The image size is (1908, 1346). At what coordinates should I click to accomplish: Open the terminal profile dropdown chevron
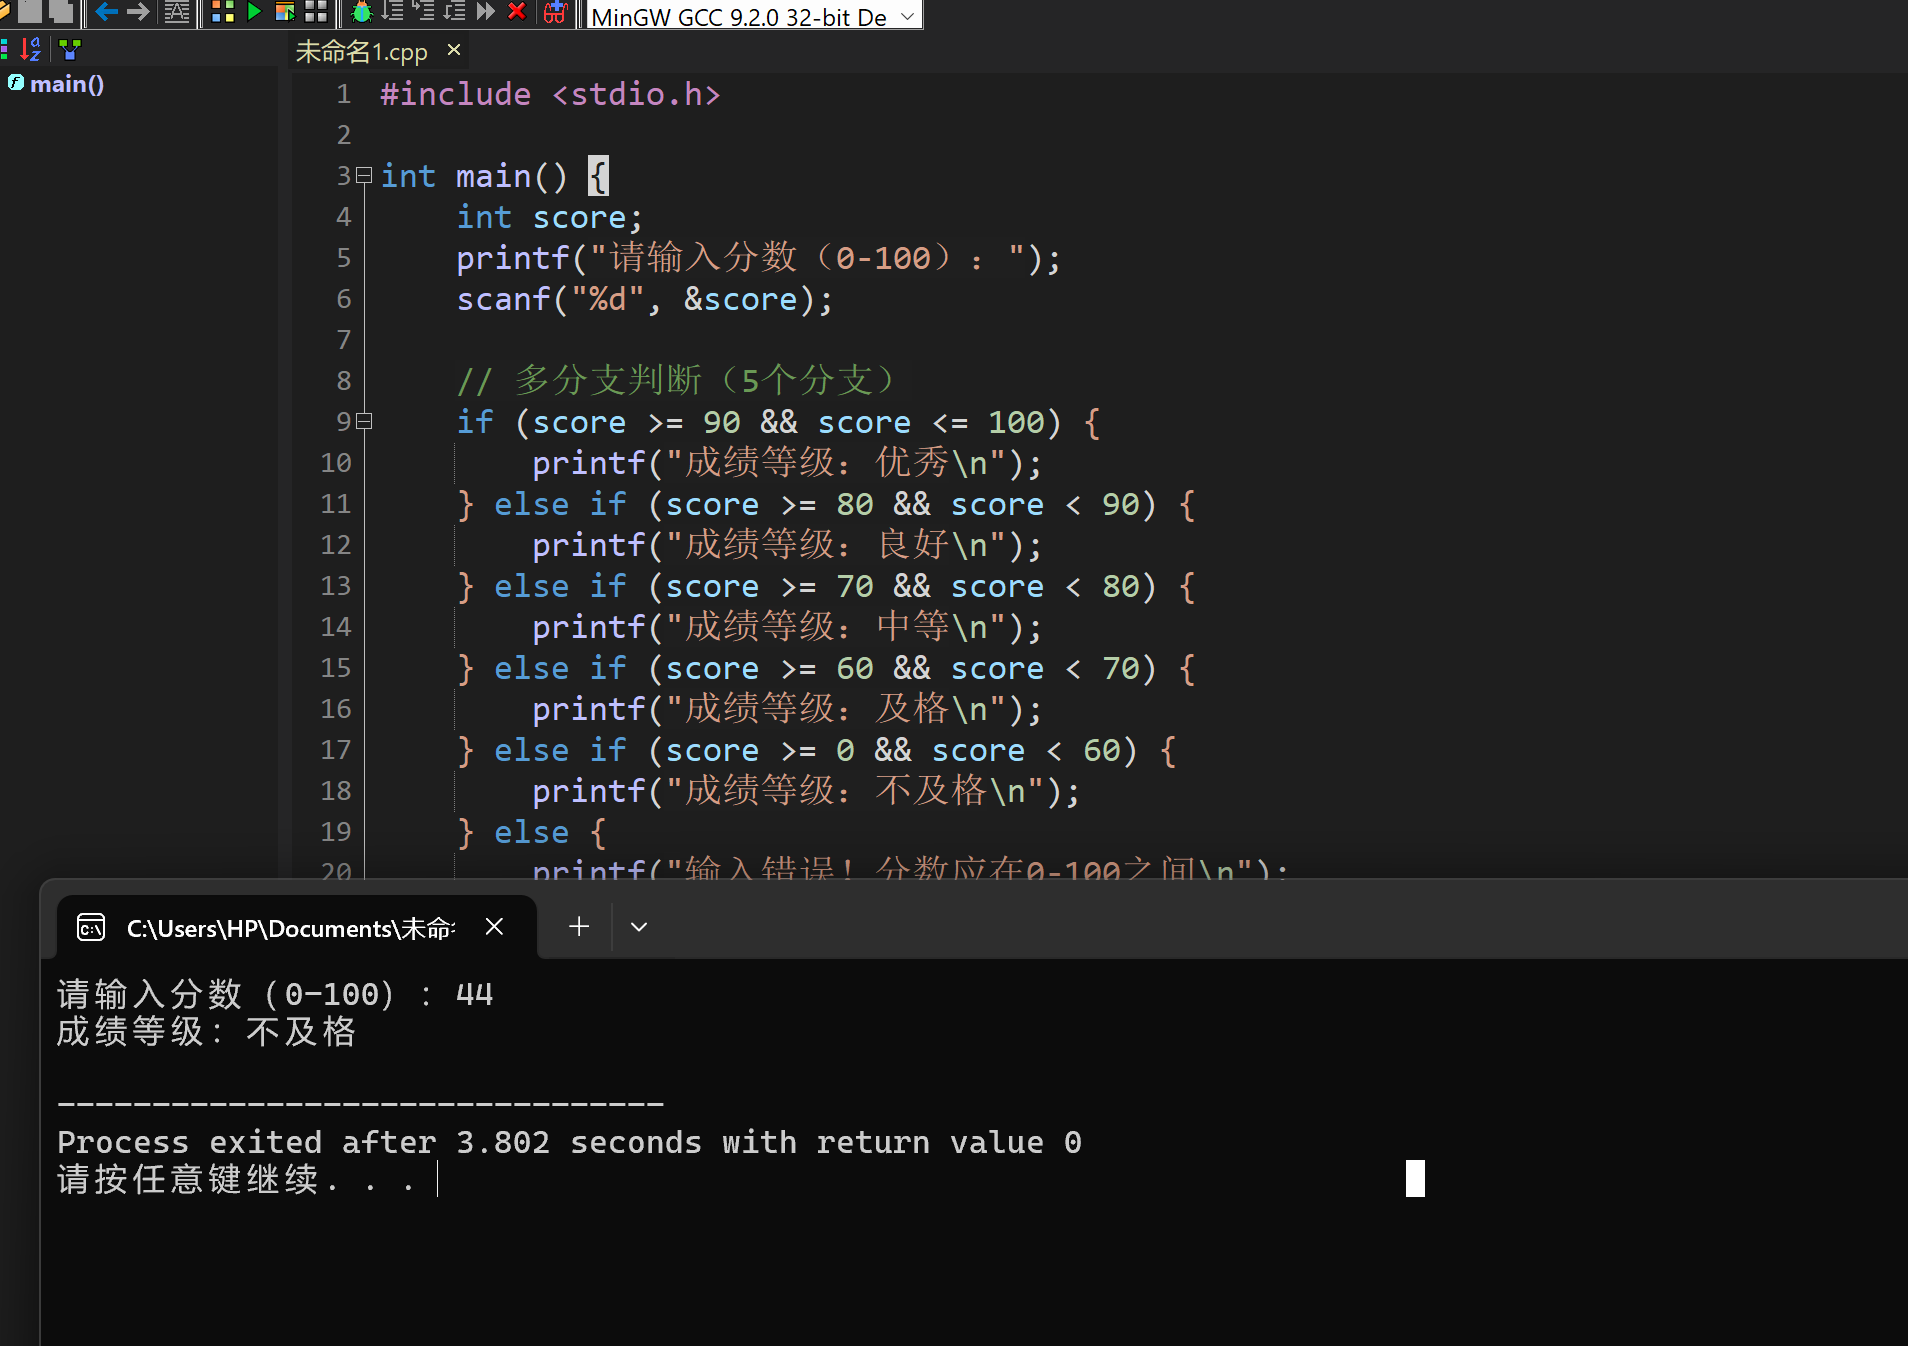(639, 927)
